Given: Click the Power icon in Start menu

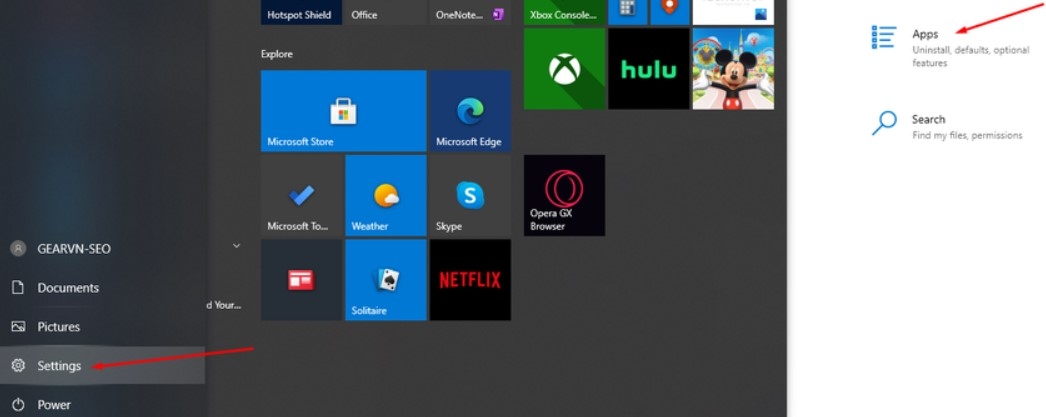Looking at the screenshot, I should click(18, 404).
